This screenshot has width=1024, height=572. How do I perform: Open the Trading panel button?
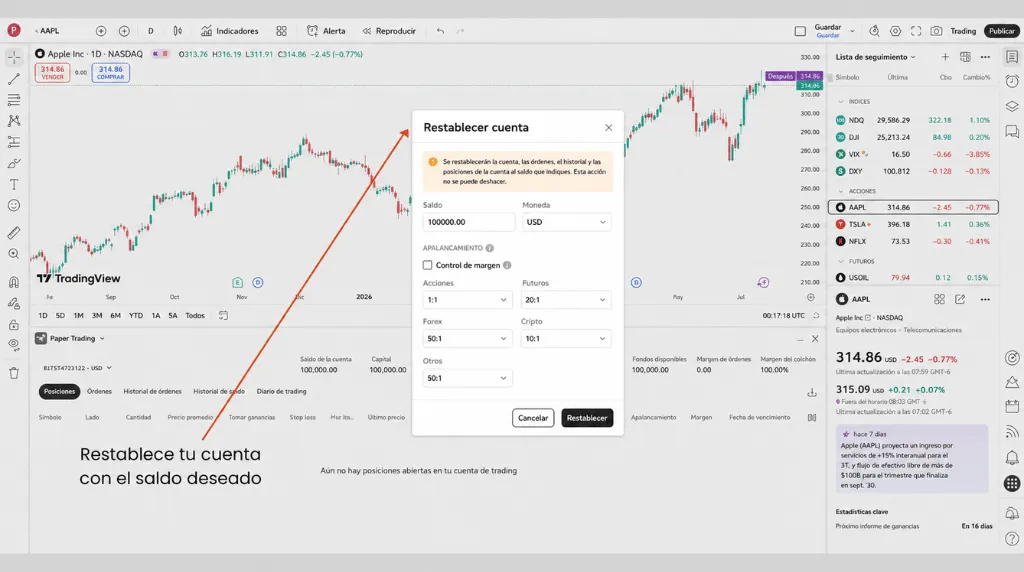[963, 31]
